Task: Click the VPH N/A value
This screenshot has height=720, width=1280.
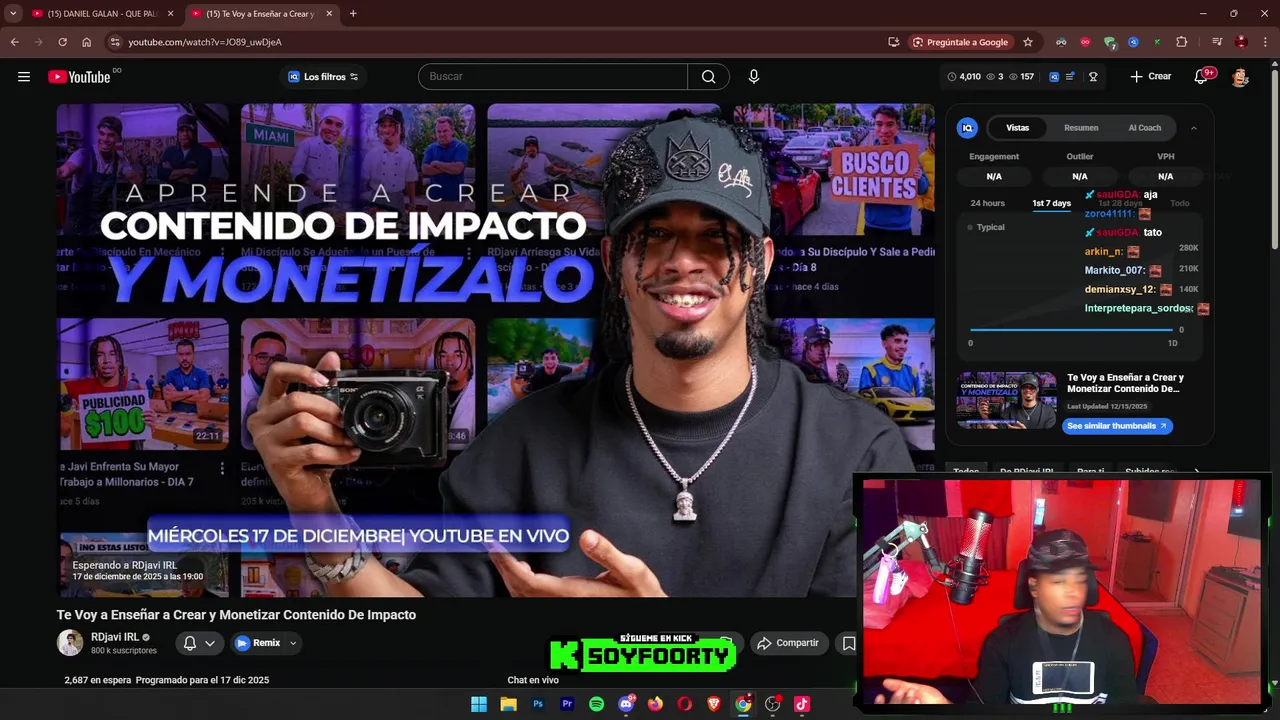Action: tap(1165, 177)
